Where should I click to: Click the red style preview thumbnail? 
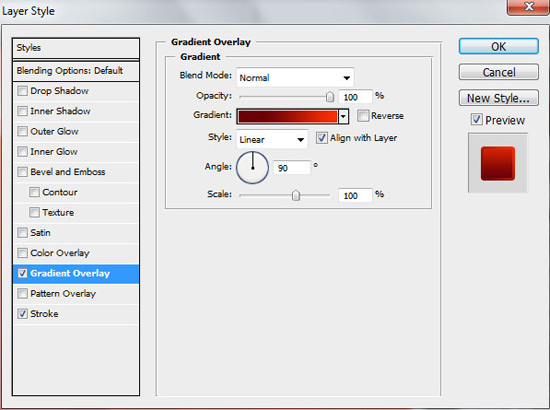(x=498, y=163)
